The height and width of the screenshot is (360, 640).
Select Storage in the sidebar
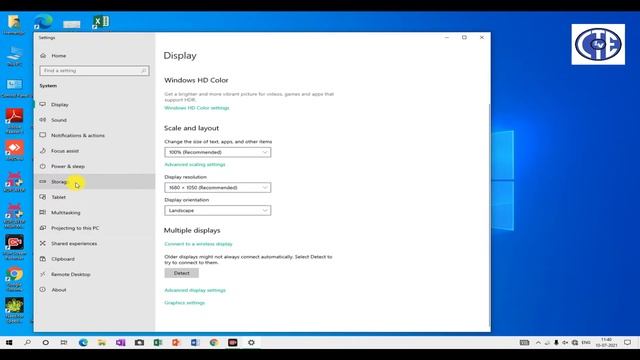click(x=95, y=182)
